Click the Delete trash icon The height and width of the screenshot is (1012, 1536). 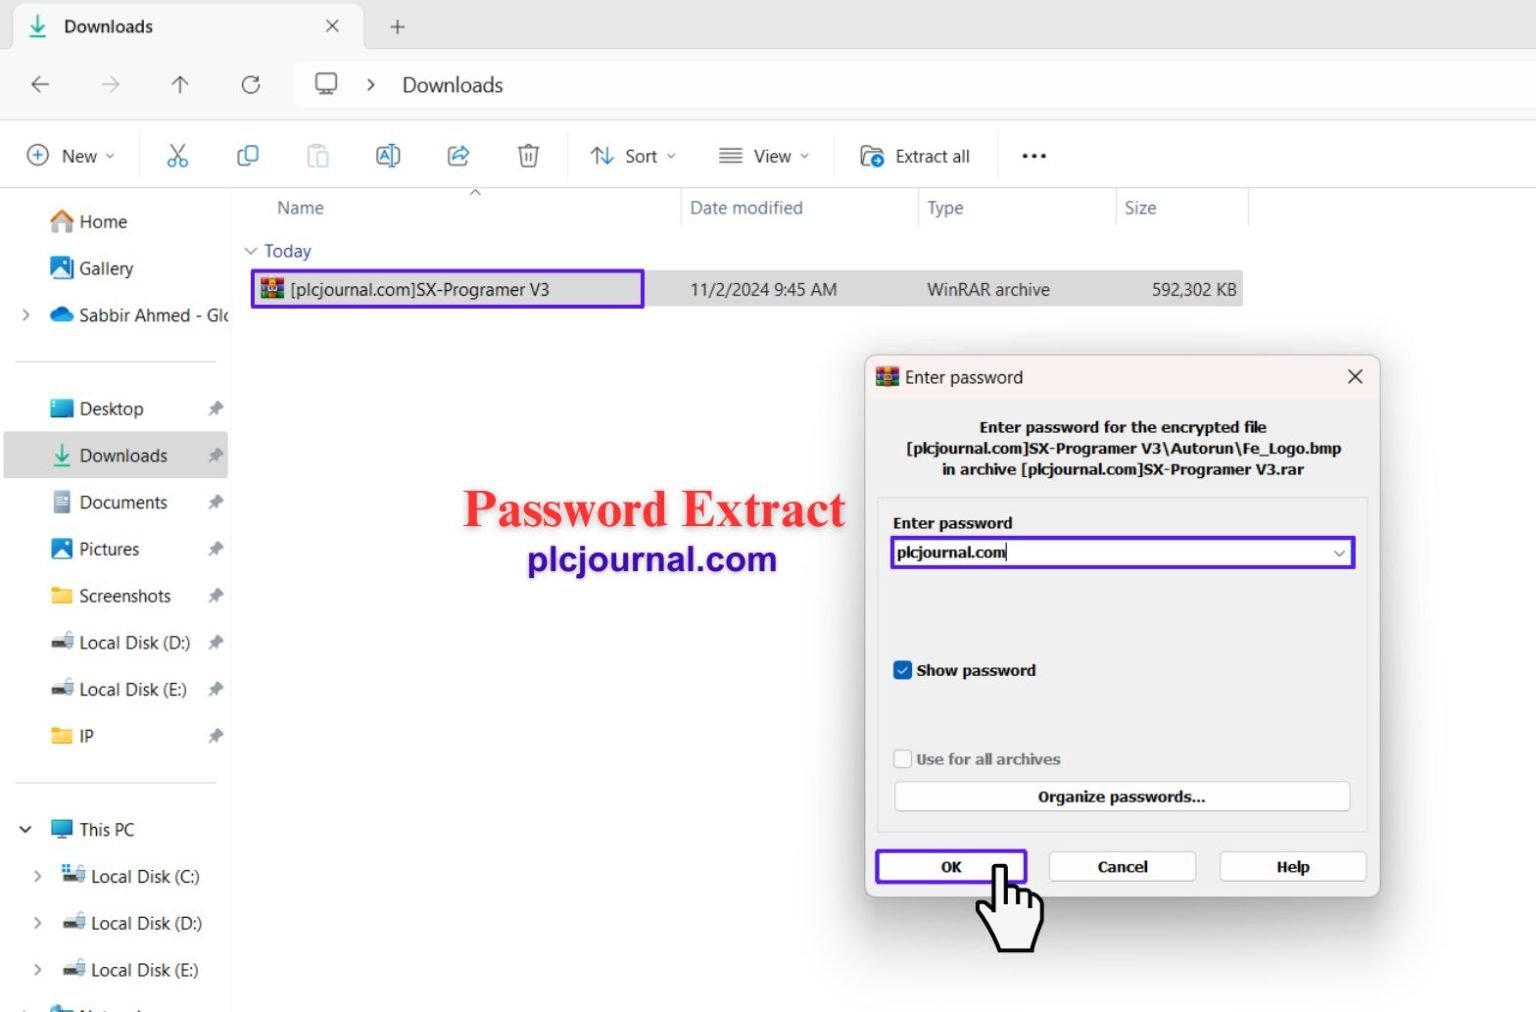528,156
